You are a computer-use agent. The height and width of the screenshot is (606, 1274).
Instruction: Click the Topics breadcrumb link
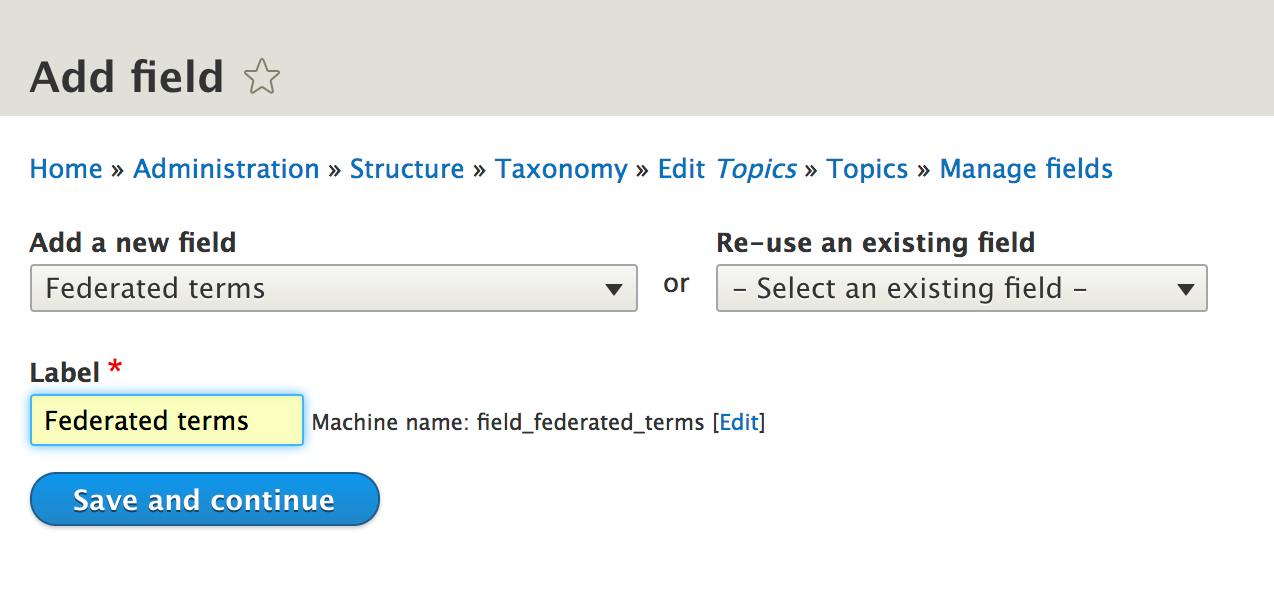[x=867, y=169]
